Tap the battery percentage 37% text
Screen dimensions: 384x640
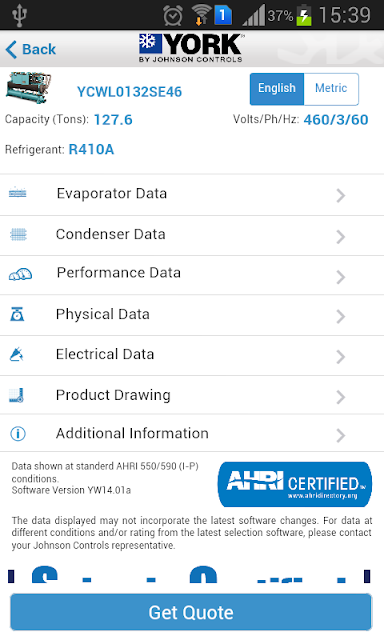280,16
